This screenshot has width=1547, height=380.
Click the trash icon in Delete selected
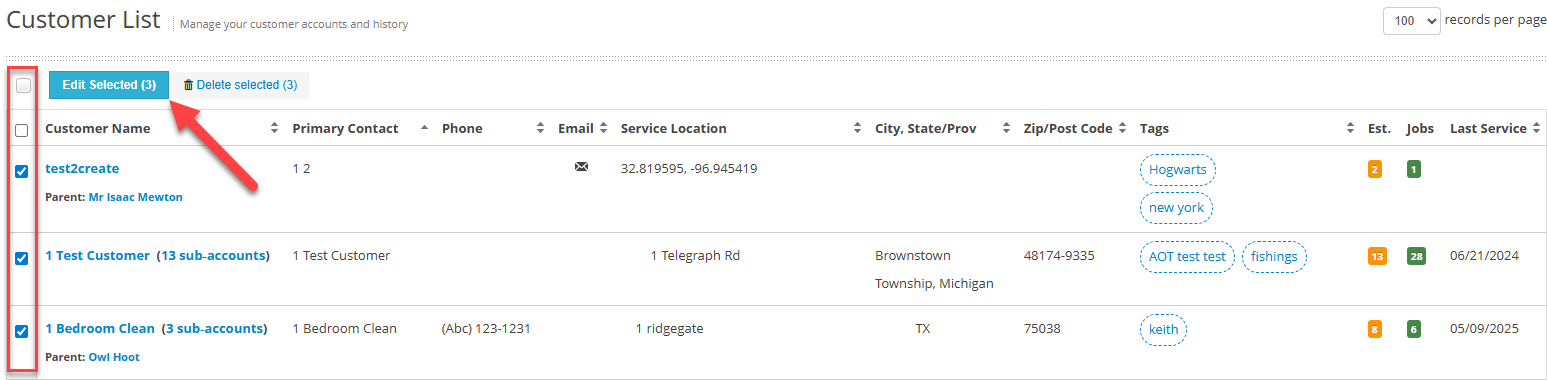pos(188,85)
